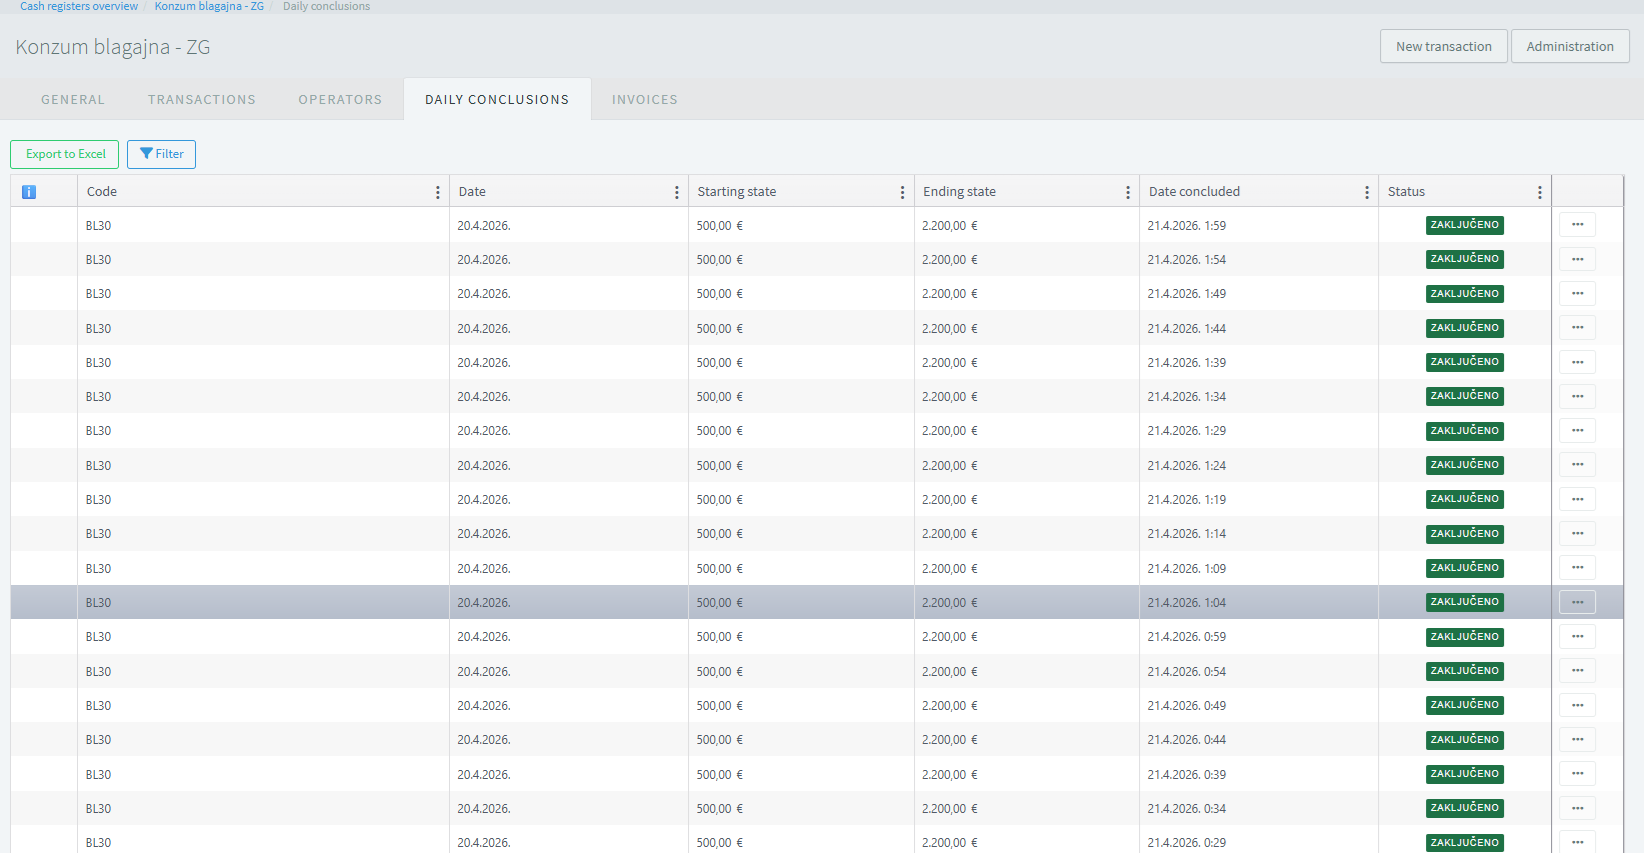Open the Date column options menu
The image size is (1646, 853).
point(676,192)
